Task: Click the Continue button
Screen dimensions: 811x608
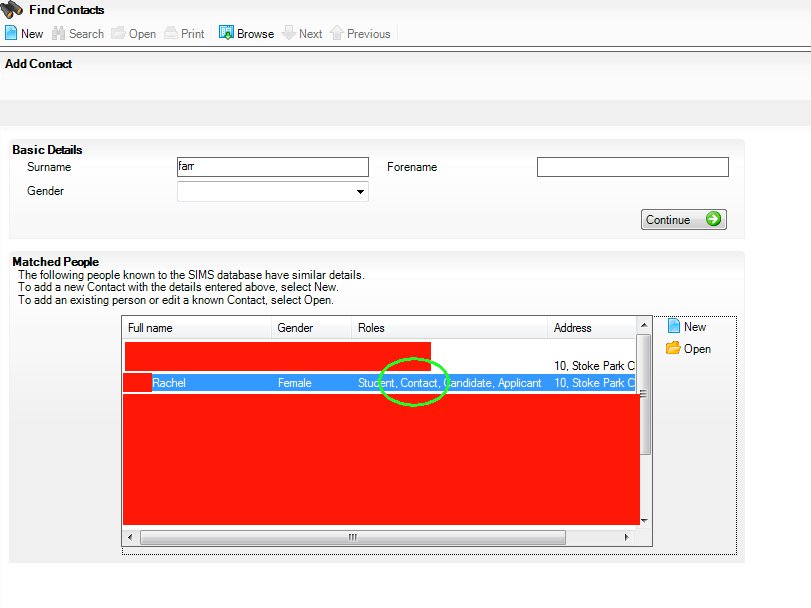Action: click(x=683, y=220)
